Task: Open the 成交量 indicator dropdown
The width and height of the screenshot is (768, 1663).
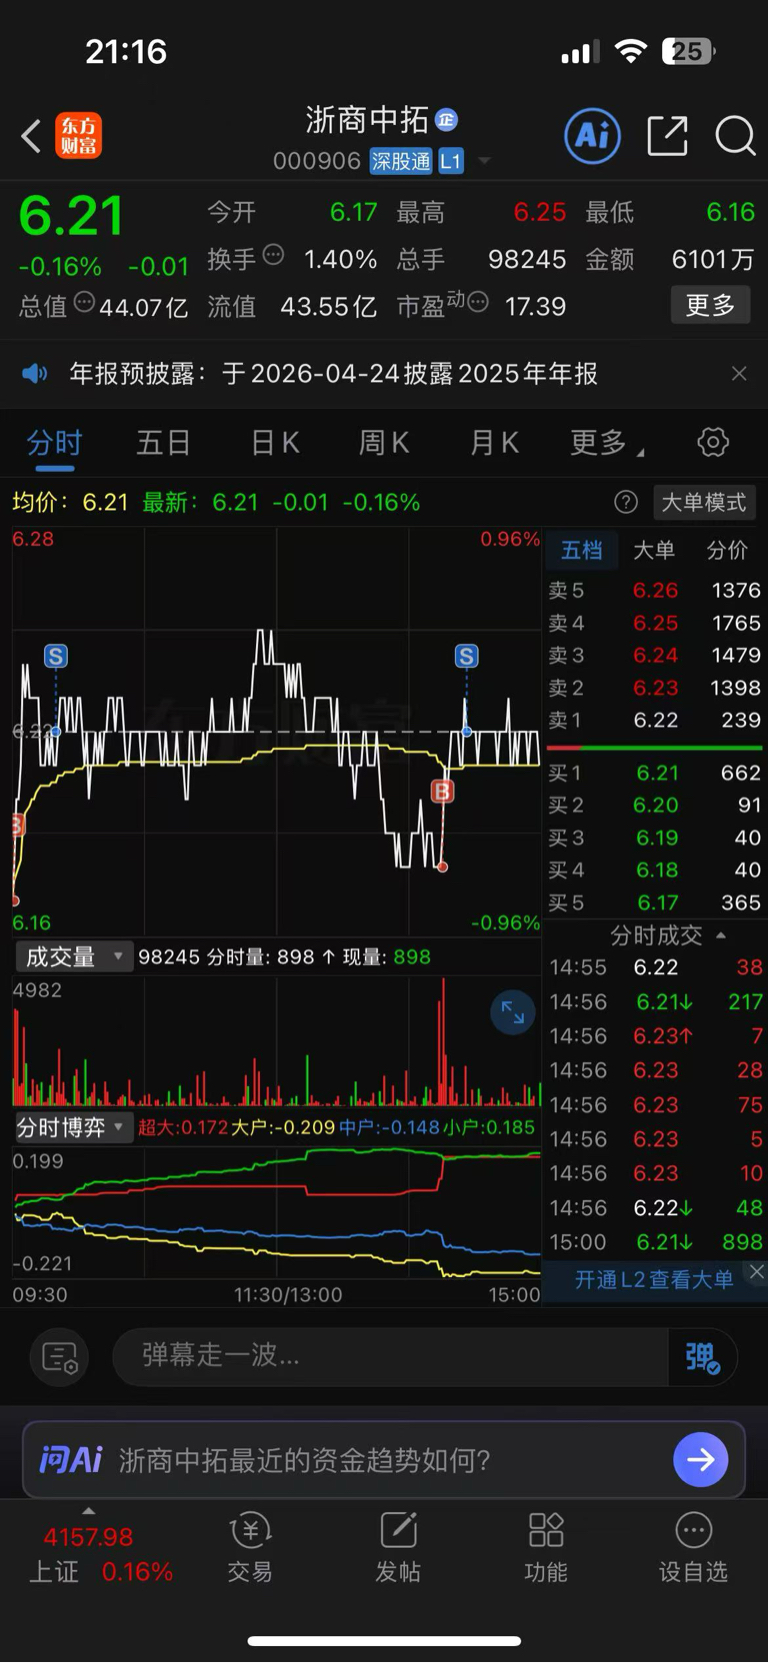Action: (x=74, y=957)
